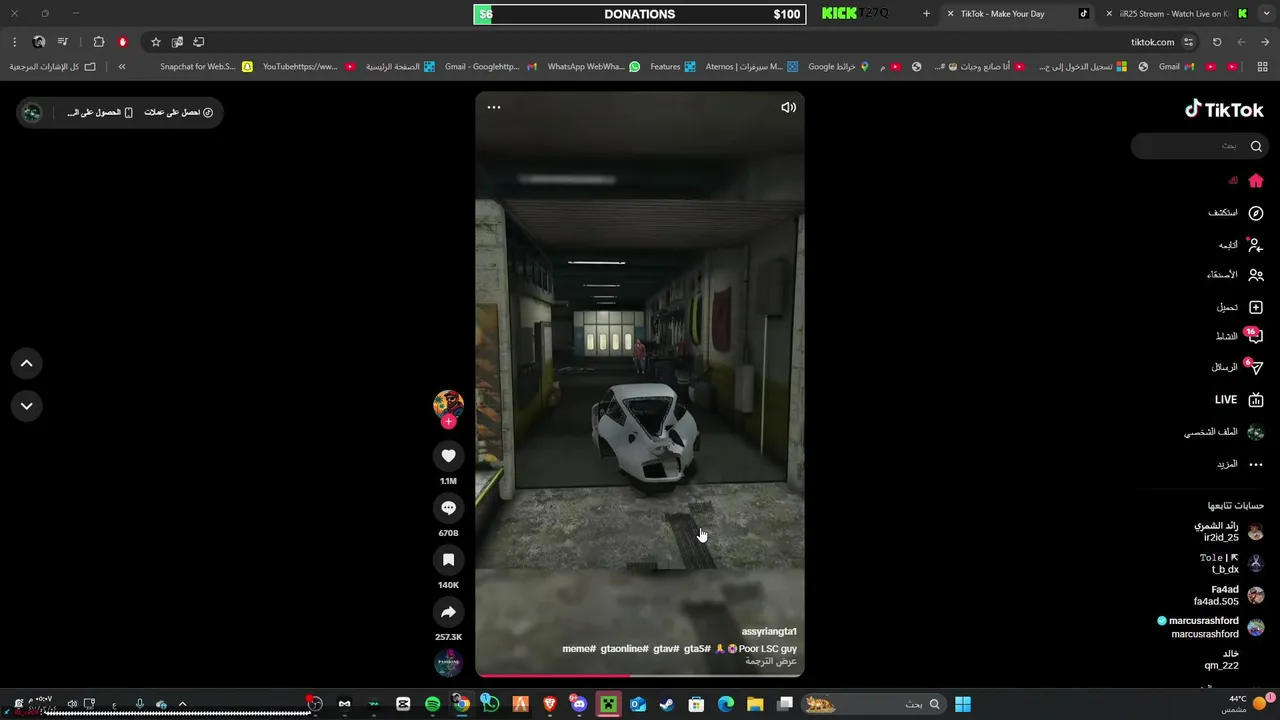Reload the page

(1217, 42)
